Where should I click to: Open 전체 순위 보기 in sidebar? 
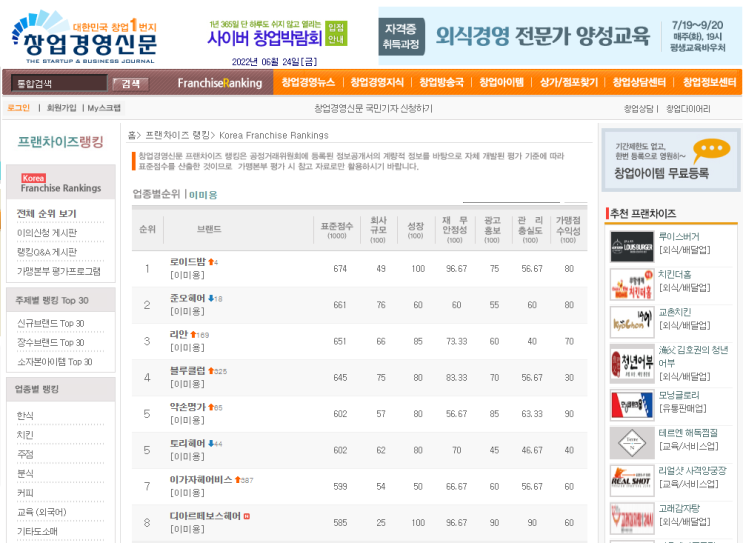[46, 214]
